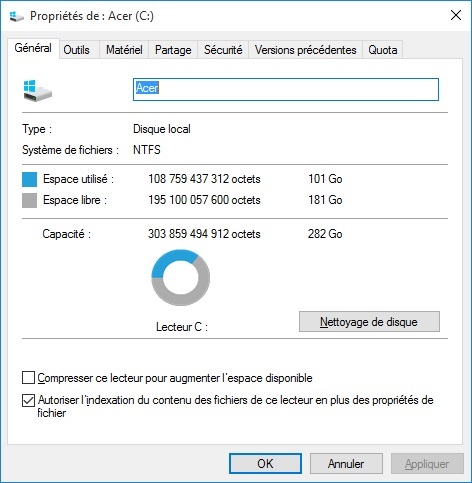The image size is (472, 483).
Task: Click the drive name field containing Acer
Action: pyautogui.click(x=286, y=89)
